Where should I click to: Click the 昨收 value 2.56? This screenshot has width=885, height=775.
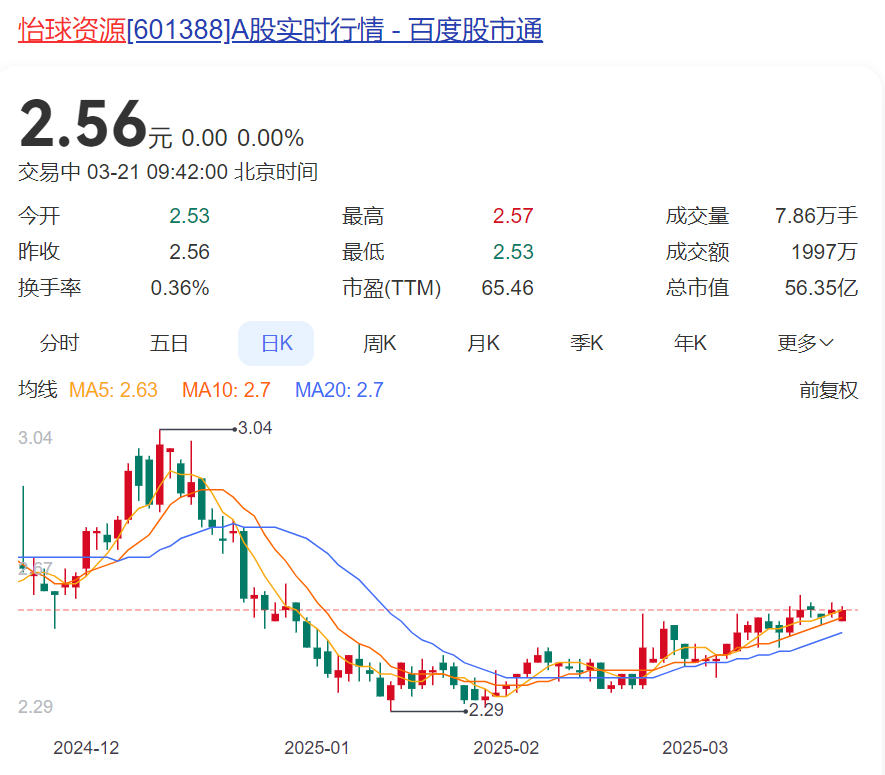[x=190, y=252]
